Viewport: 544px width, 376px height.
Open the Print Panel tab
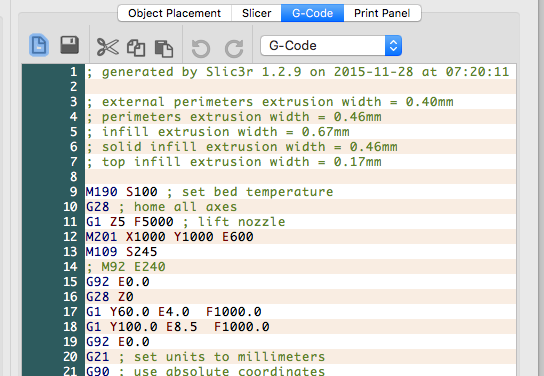[382, 13]
